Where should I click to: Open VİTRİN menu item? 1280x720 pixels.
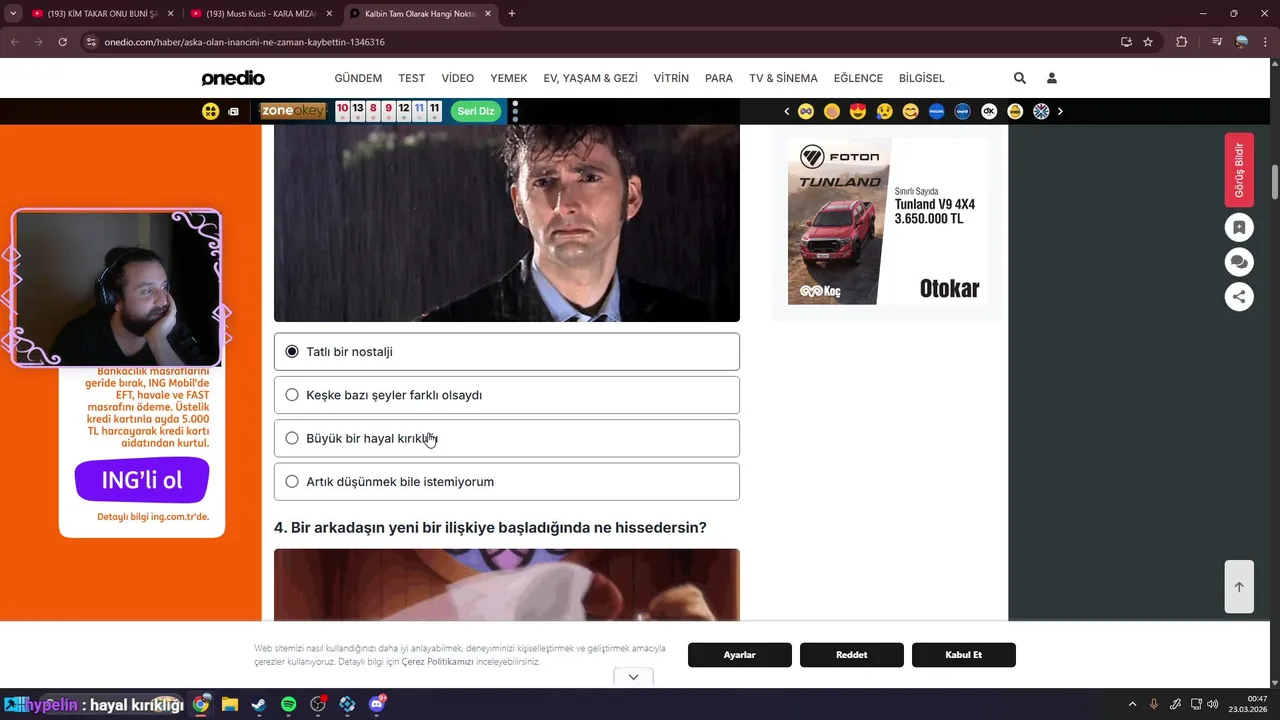tap(671, 78)
